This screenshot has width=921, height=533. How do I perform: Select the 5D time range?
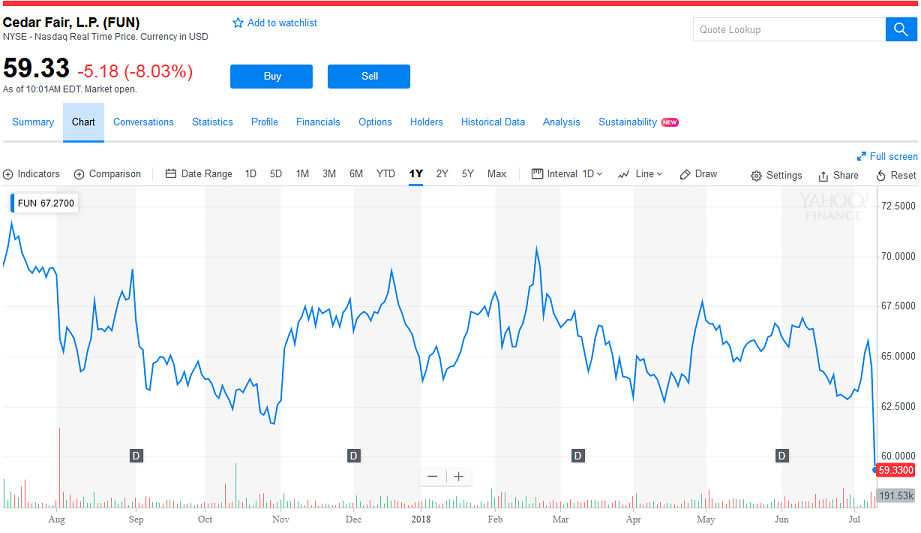(276, 174)
